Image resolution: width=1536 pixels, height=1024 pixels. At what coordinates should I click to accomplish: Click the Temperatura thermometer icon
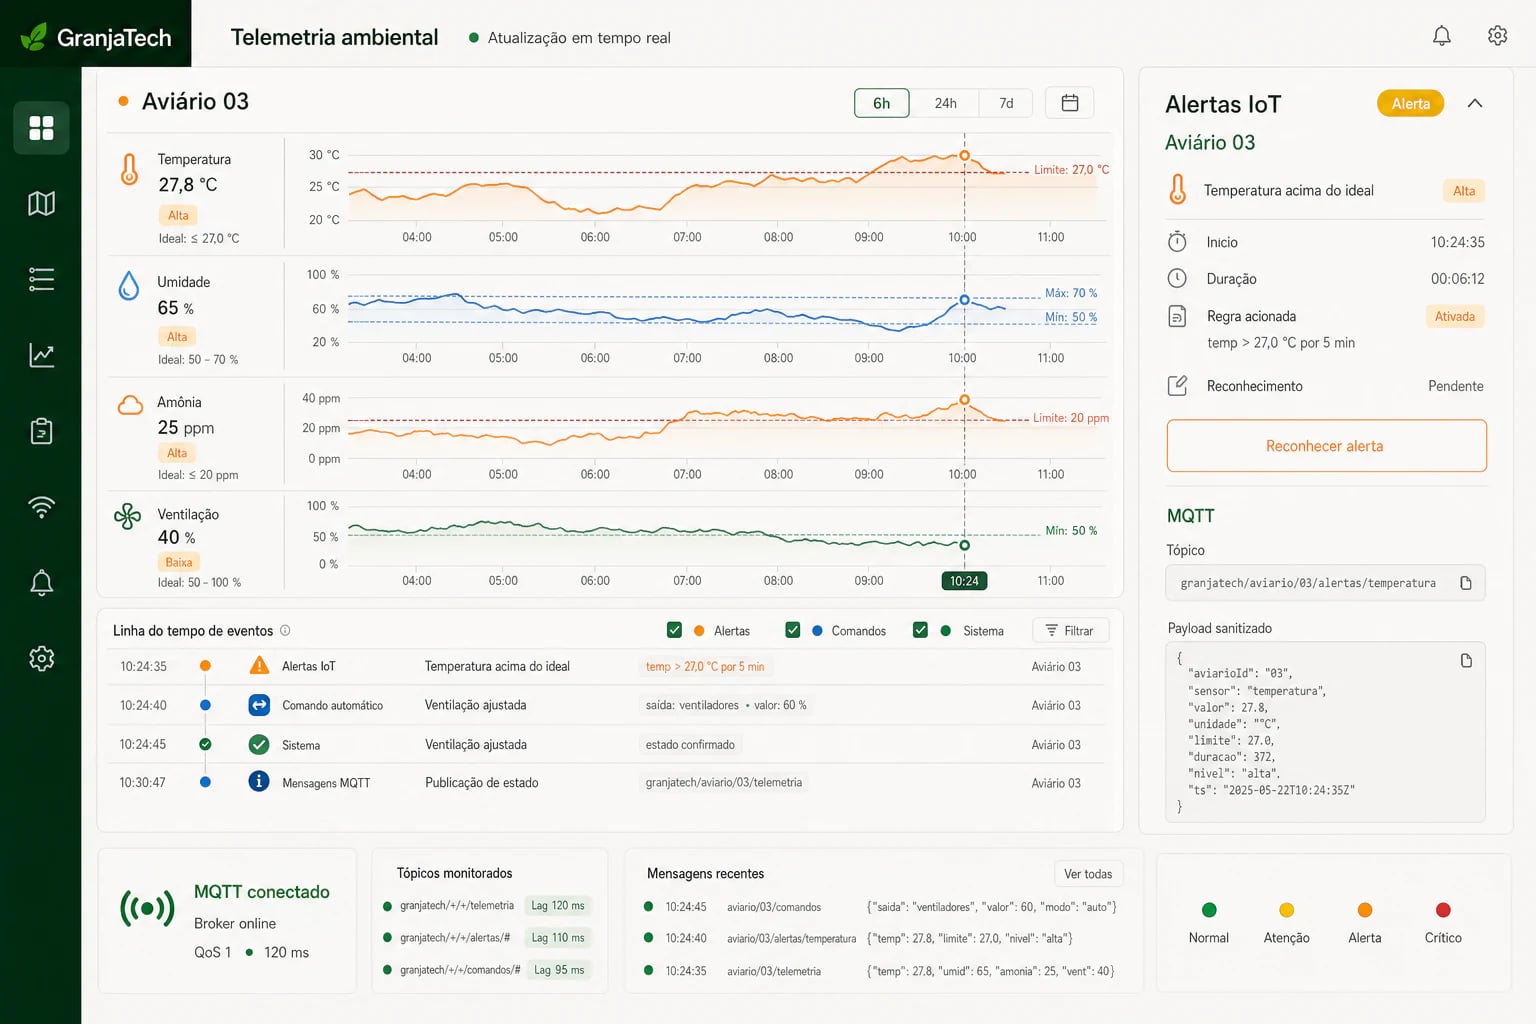[129, 169]
